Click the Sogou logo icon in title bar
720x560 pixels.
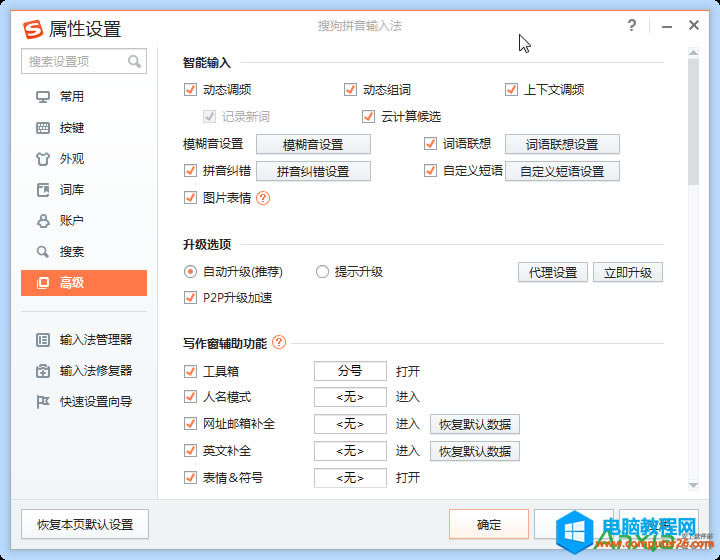click(x=33, y=28)
